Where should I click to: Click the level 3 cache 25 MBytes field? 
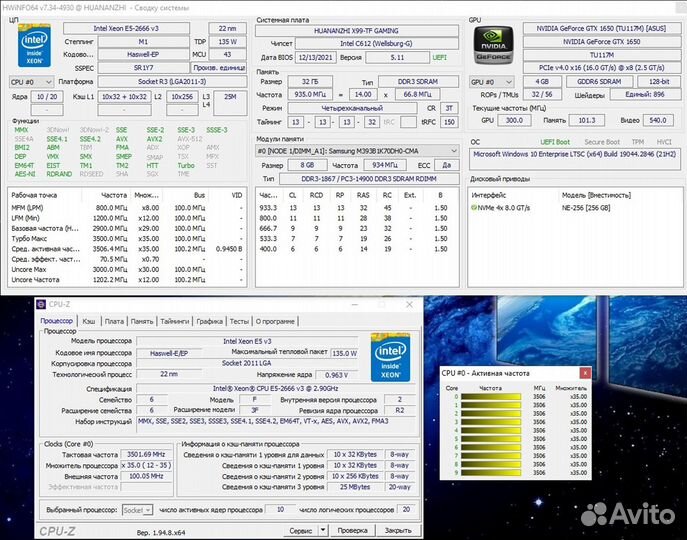[355, 487]
